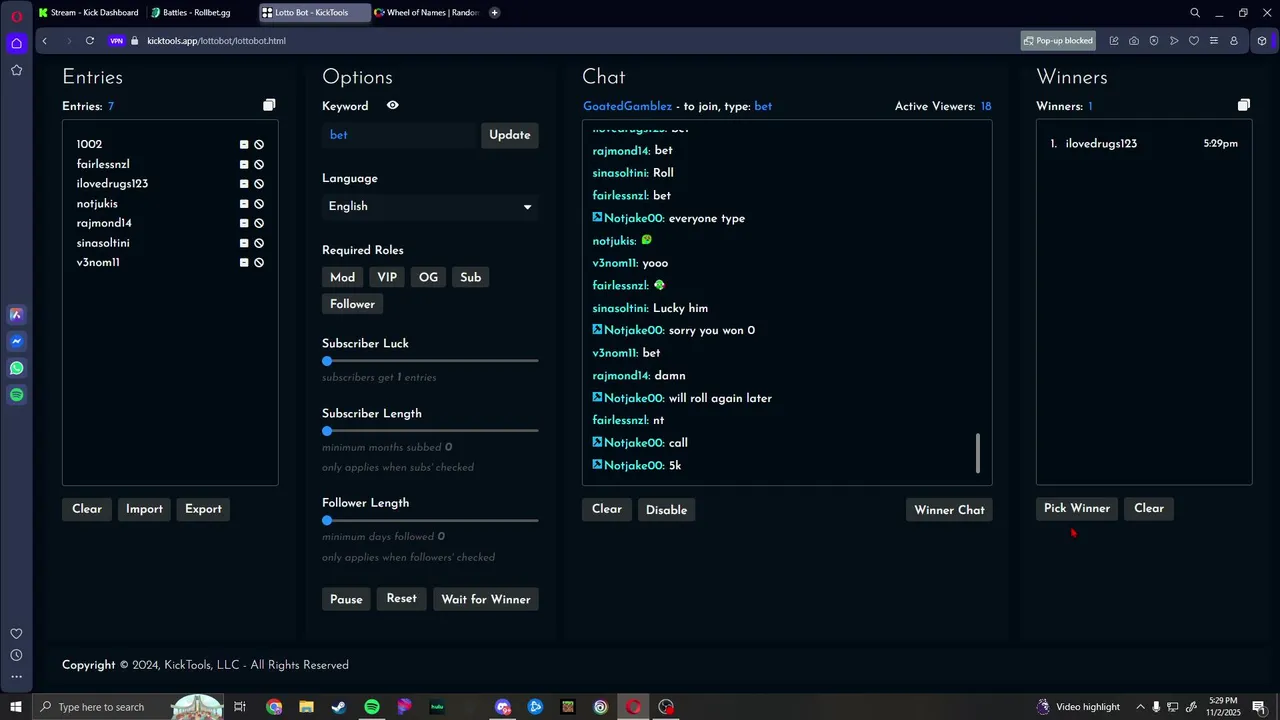
Task: Remove one entry for fairlessnzl with the minus icon
Action: [244, 164]
